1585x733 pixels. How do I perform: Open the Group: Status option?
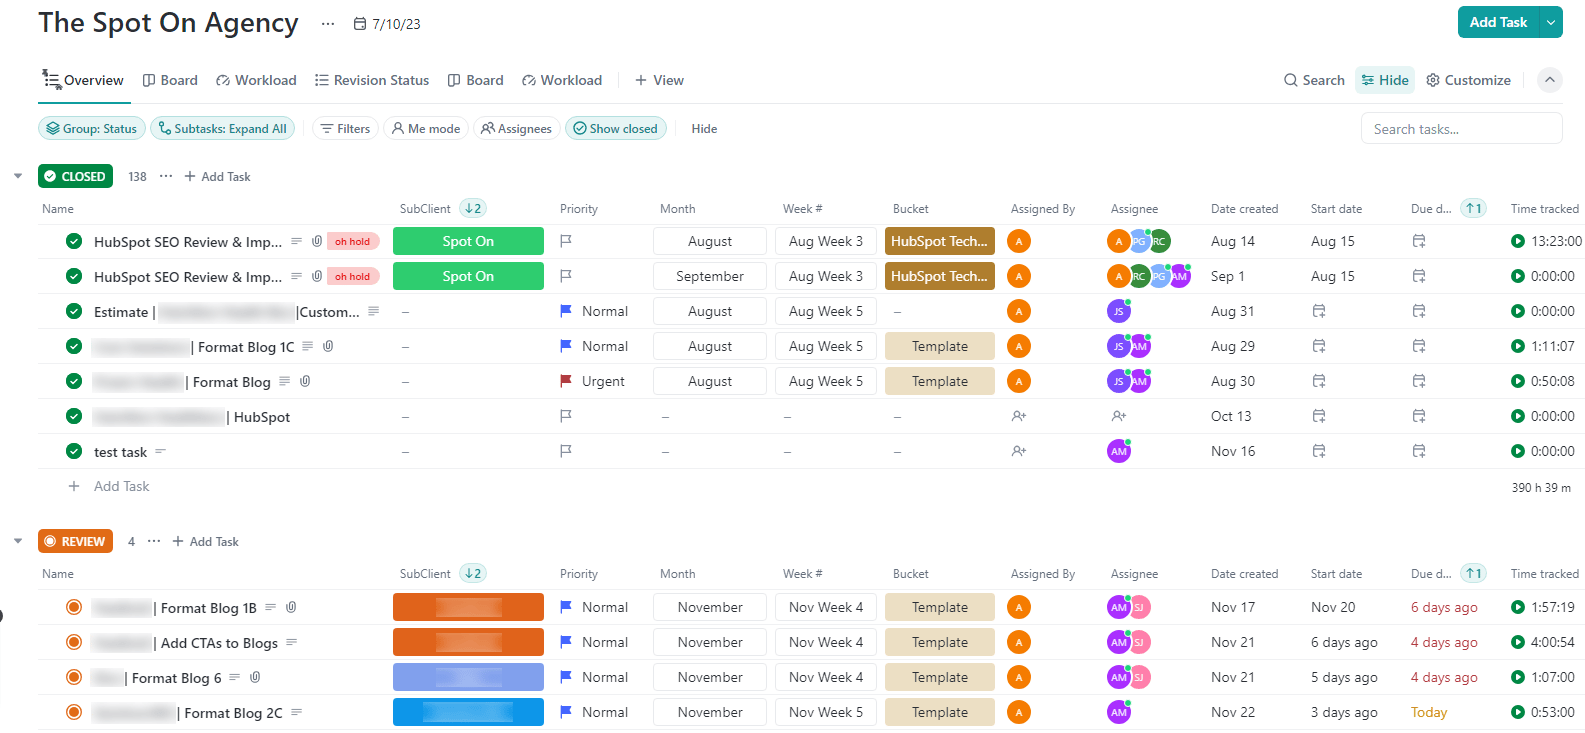point(92,128)
